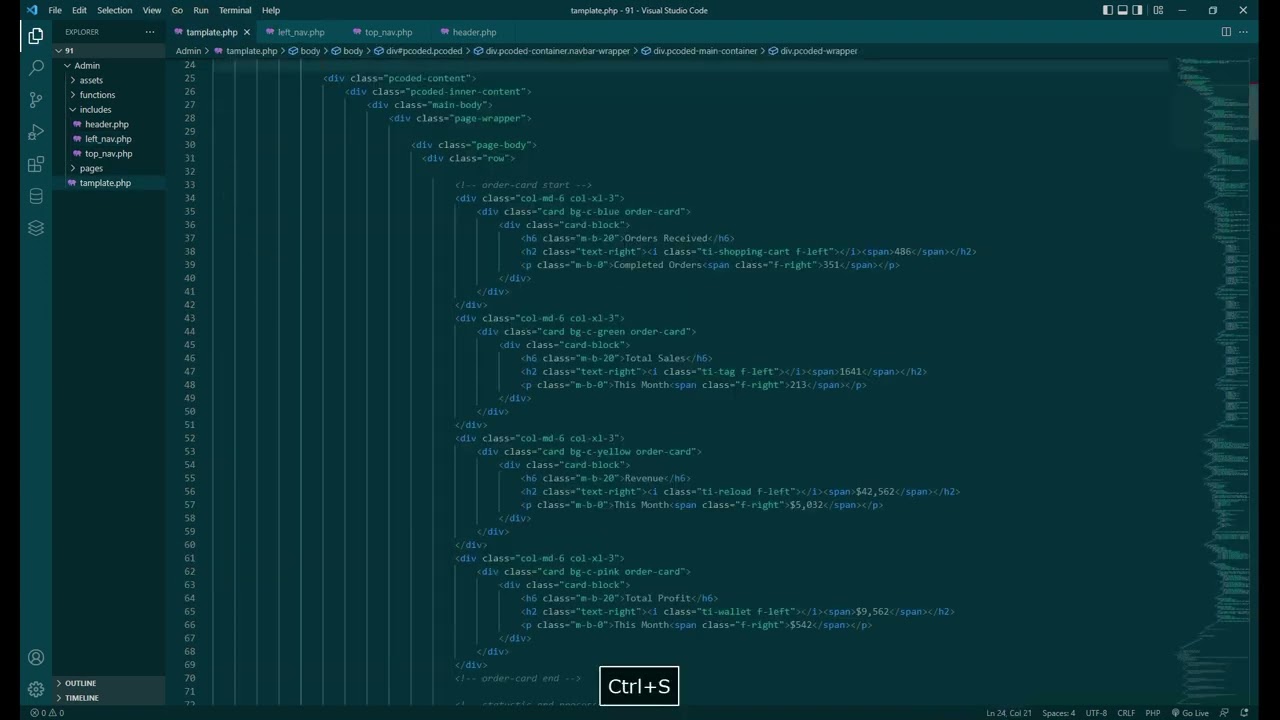Switch to the left_nav.php tab

(x=300, y=32)
